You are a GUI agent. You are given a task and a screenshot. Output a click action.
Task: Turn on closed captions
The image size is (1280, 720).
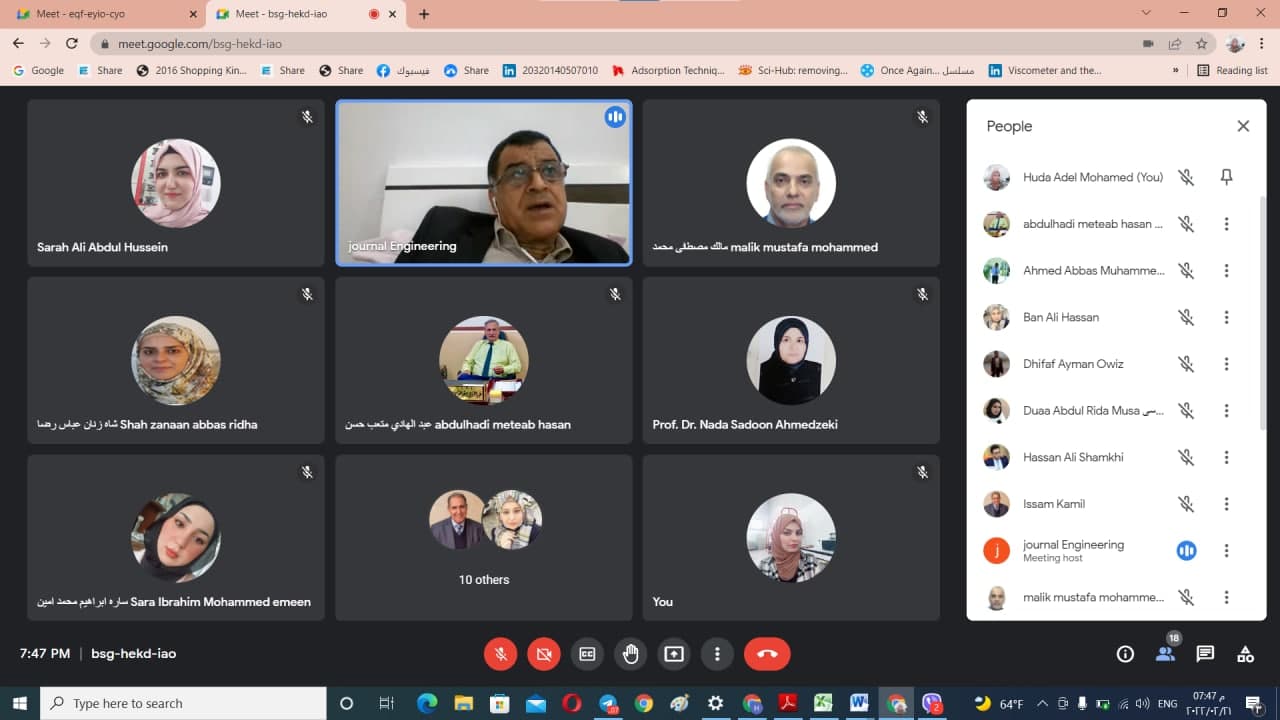[588, 654]
